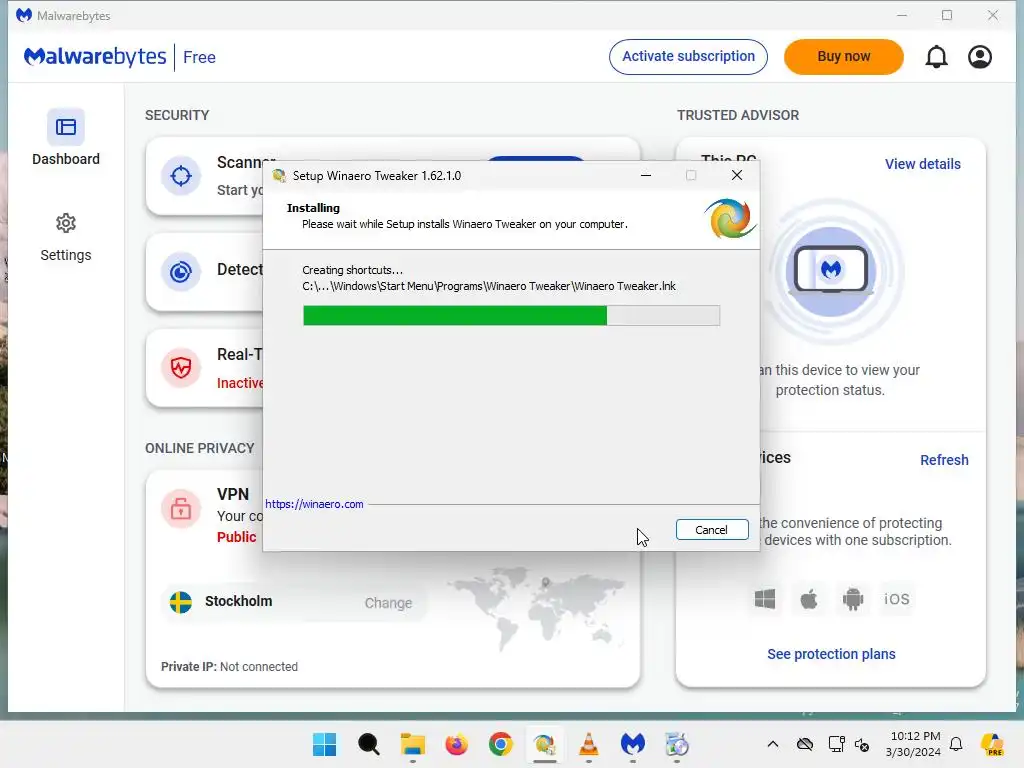Image resolution: width=1024 pixels, height=768 pixels.
Task: Click the muted volume tray icon
Action: tap(862, 744)
